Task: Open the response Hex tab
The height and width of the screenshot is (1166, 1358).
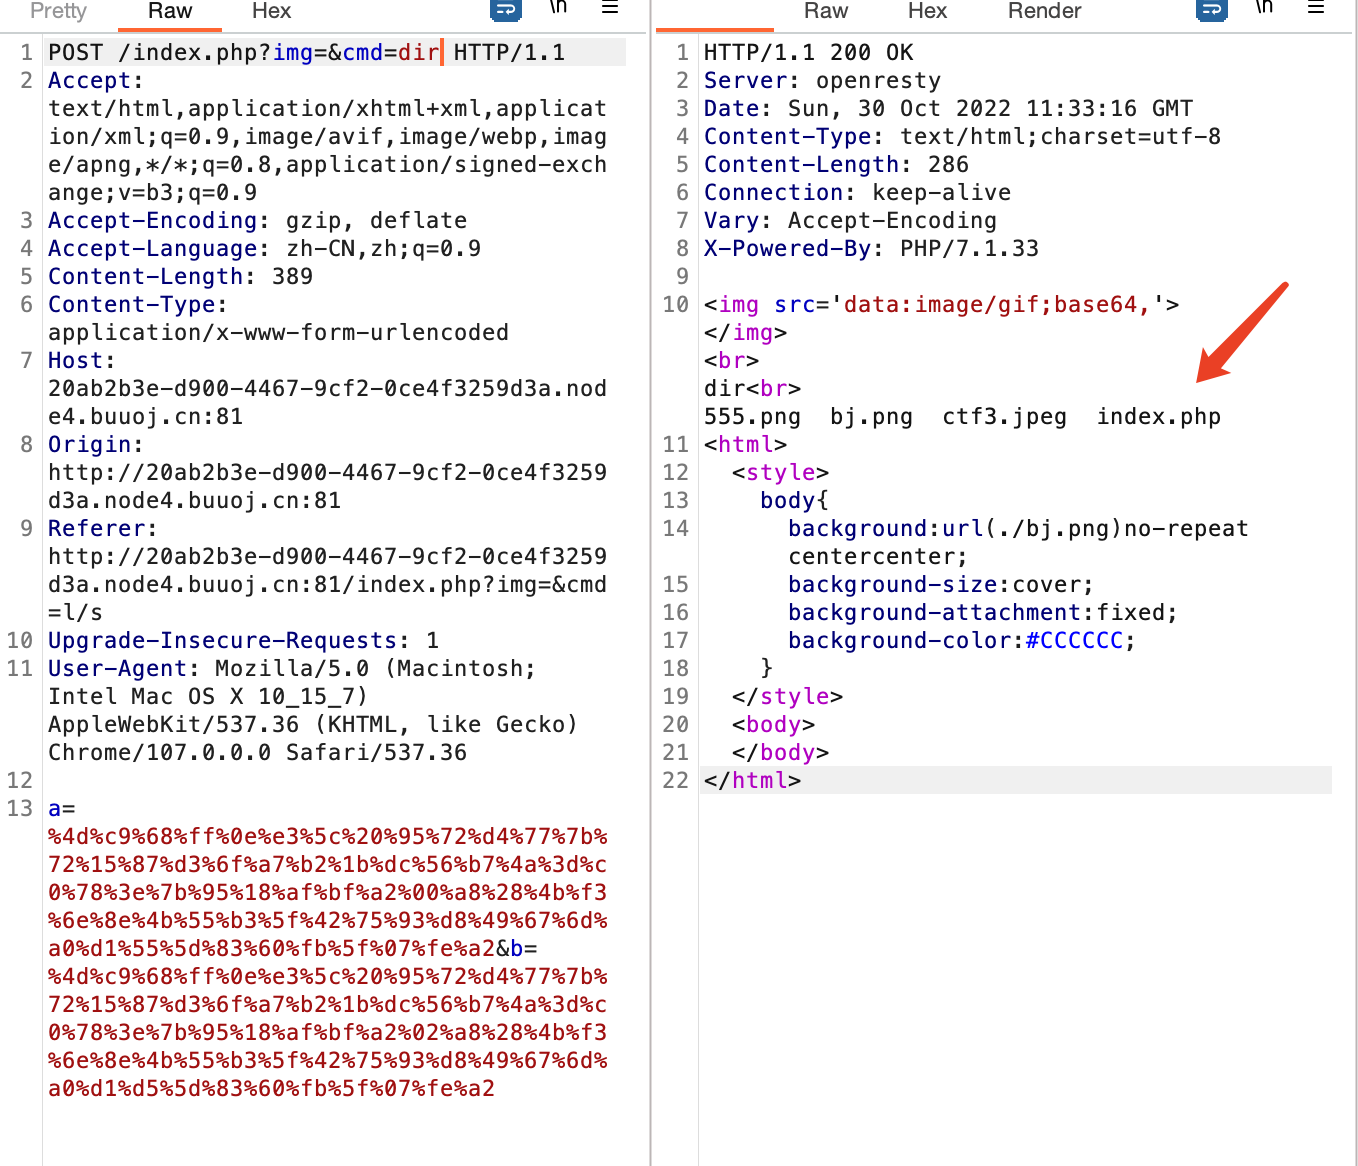Action: [x=927, y=11]
